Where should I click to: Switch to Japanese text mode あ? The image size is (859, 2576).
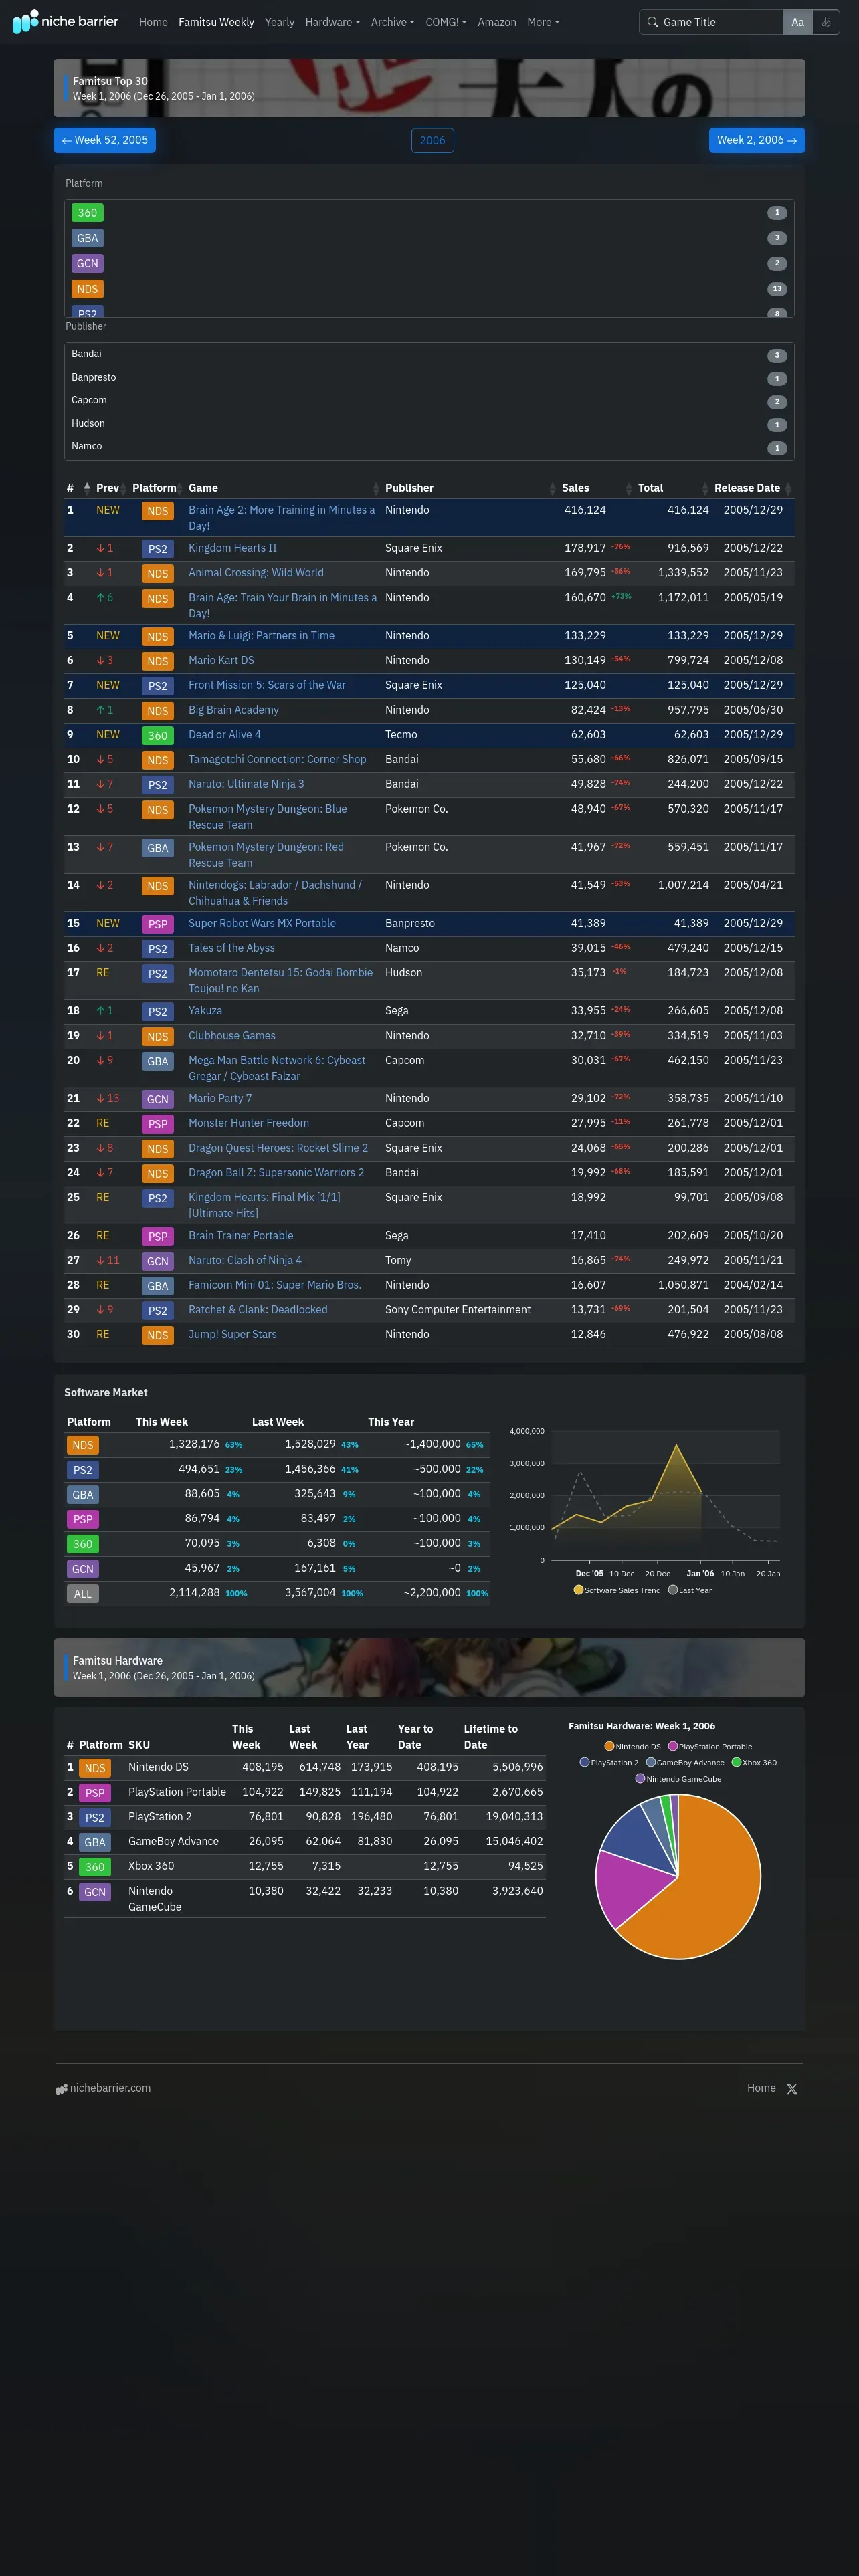[826, 22]
